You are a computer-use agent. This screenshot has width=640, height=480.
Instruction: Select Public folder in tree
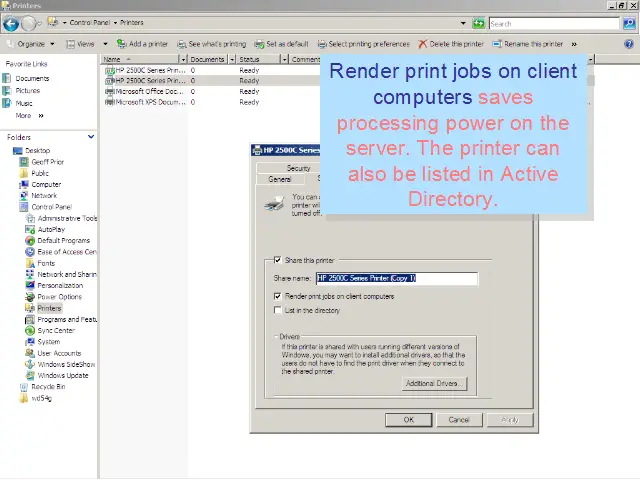34,173
